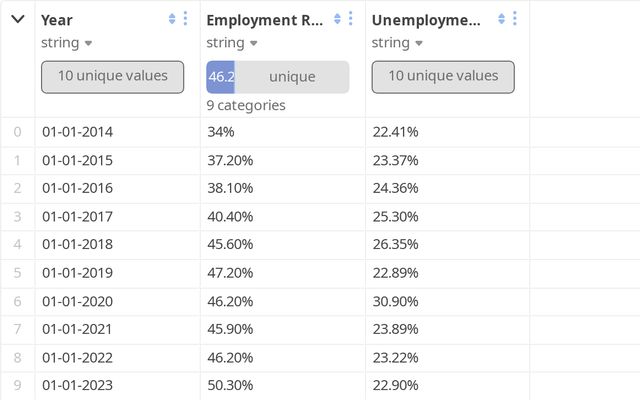Click the gray "unique" bar segment
Image resolution: width=640 pixels, height=400 pixels.
tap(292, 77)
